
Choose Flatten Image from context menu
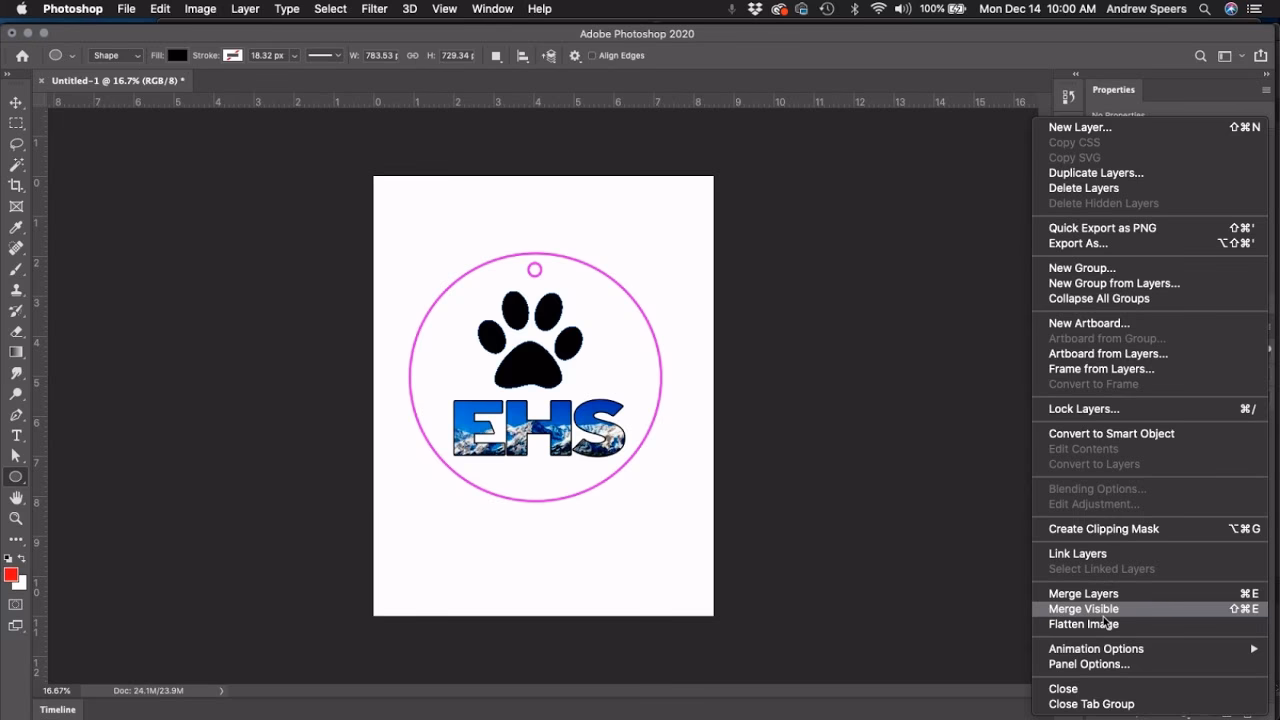(1083, 624)
